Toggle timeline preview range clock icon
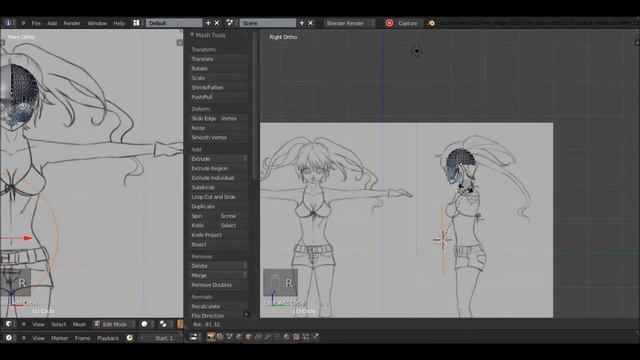Image resolution: width=640 pixels, height=360 pixels. point(130,338)
